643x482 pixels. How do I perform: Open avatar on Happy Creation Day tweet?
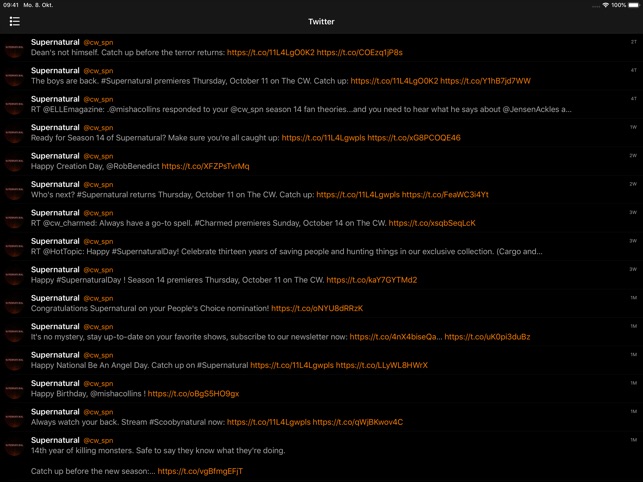(x=14, y=162)
